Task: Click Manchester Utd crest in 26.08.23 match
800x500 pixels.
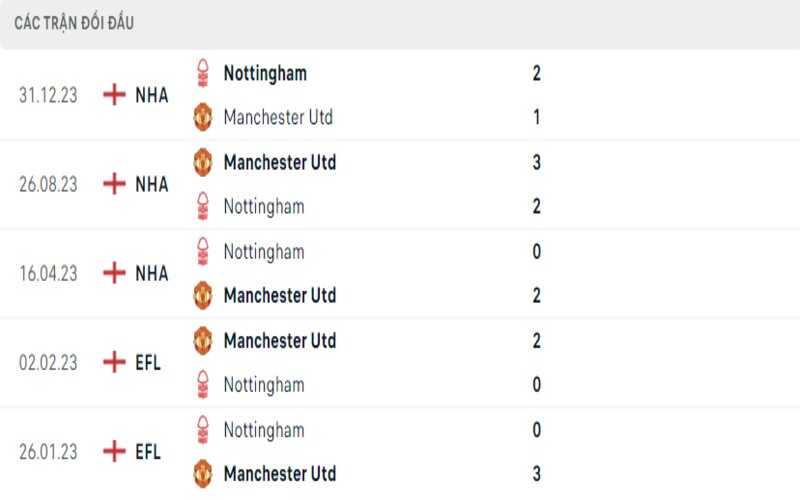Action: [x=203, y=162]
